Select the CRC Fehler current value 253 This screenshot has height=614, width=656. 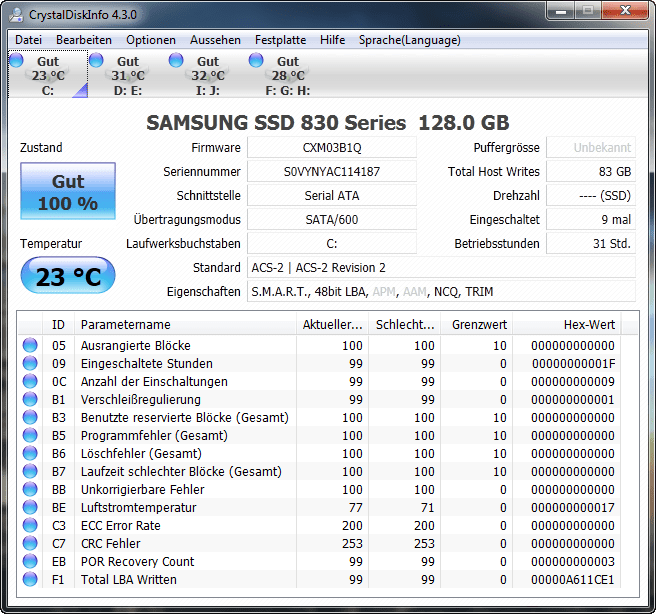(352, 543)
